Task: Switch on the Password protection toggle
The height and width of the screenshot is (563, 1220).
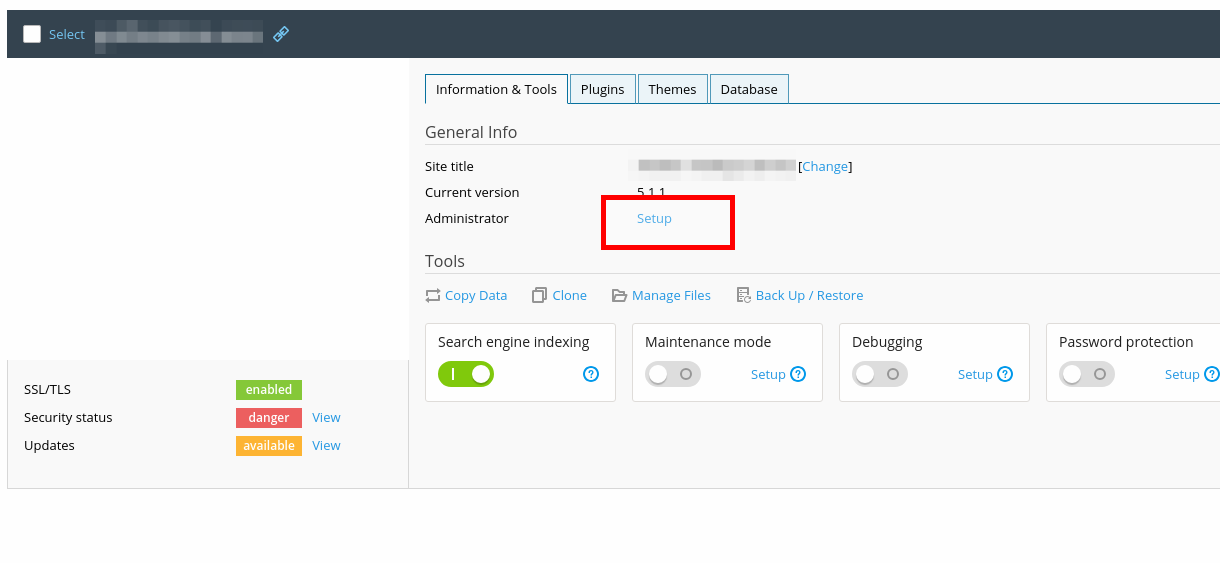Action: (x=1086, y=374)
